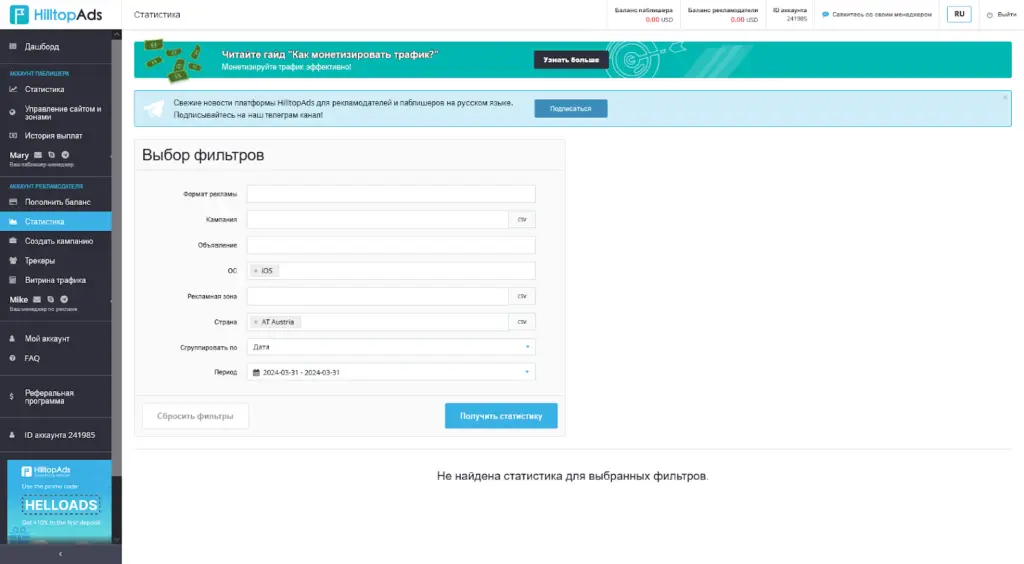Email publisher manager Mary via envelope icon
Viewport: 1024px width, 564px height.
pyautogui.click(x=38, y=155)
